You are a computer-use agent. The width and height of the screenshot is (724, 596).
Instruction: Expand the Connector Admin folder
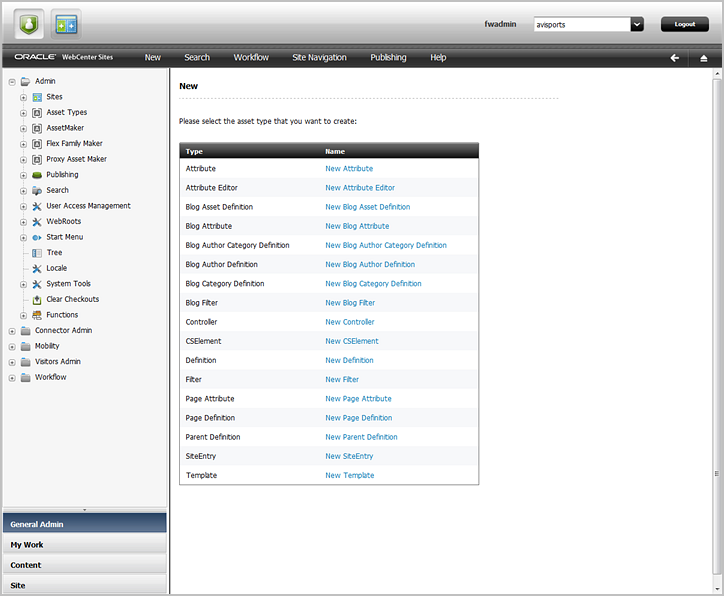(x=12, y=331)
